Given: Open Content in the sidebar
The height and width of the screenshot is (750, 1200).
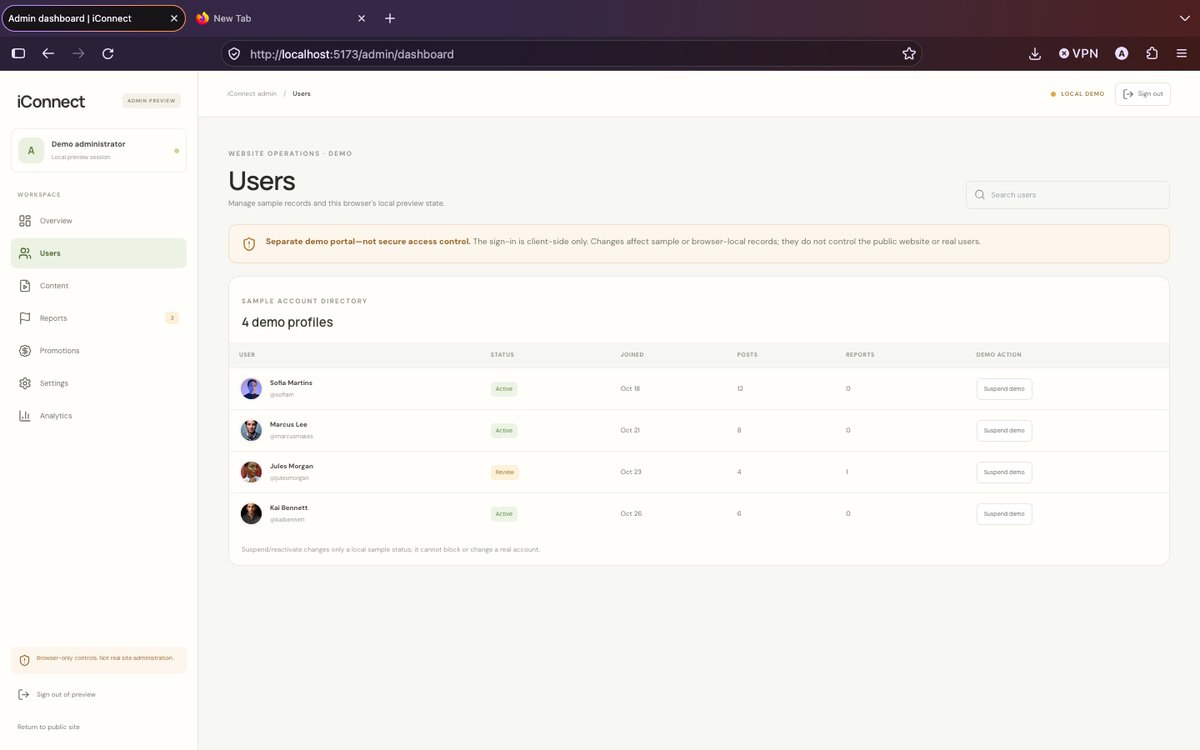Looking at the screenshot, I should 98,286.
